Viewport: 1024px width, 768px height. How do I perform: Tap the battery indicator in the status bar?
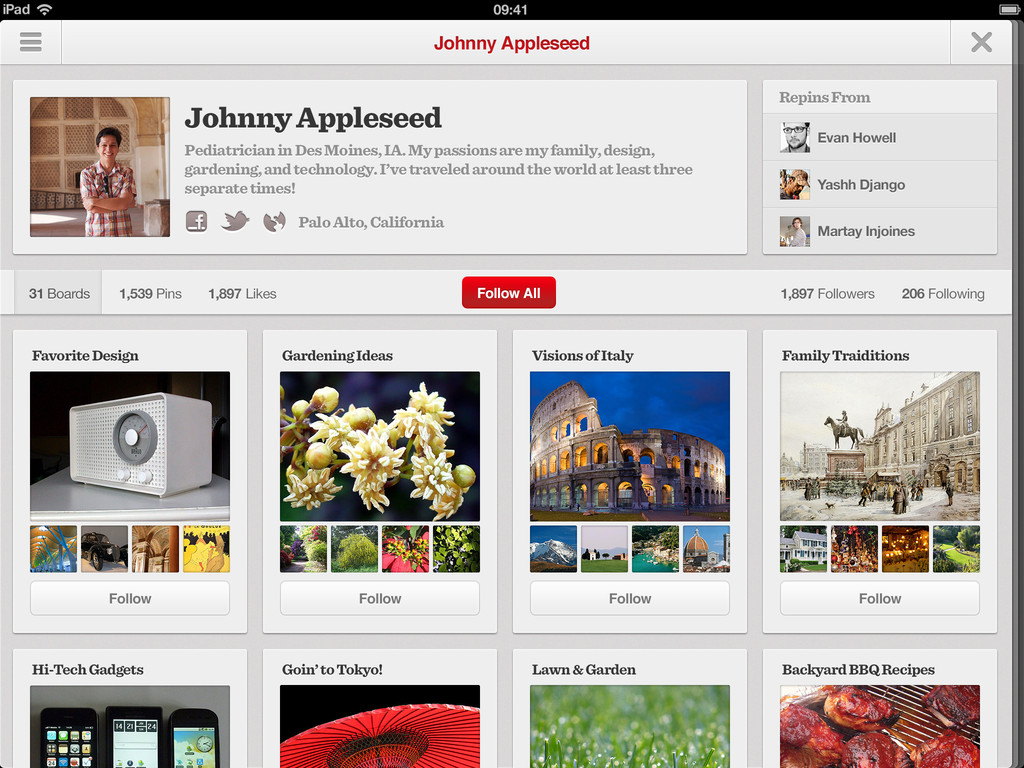pos(1008,10)
